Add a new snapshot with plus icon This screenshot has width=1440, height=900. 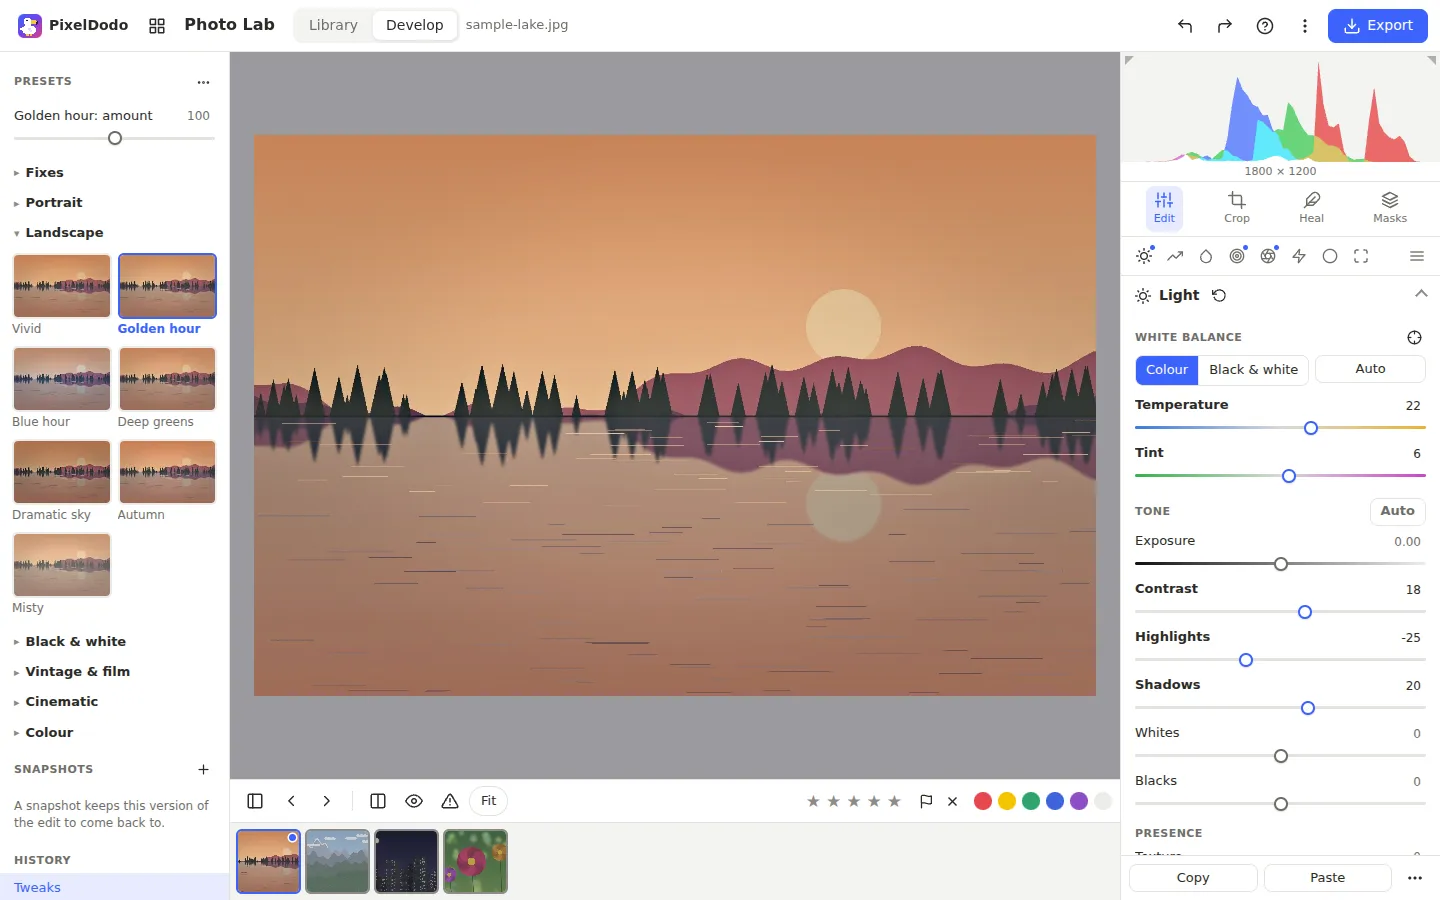click(x=203, y=769)
